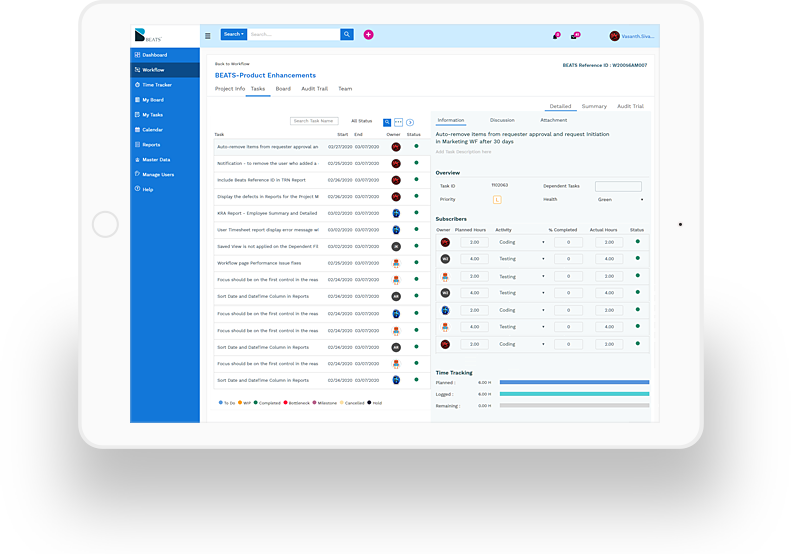Click the priority L badge
This screenshot has width=791, height=554.
click(497, 199)
